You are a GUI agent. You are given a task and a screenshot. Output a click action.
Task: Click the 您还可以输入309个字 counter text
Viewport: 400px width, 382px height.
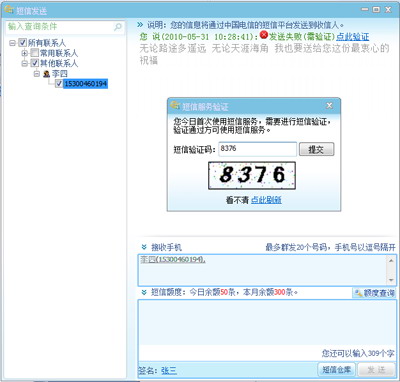(x=358, y=353)
